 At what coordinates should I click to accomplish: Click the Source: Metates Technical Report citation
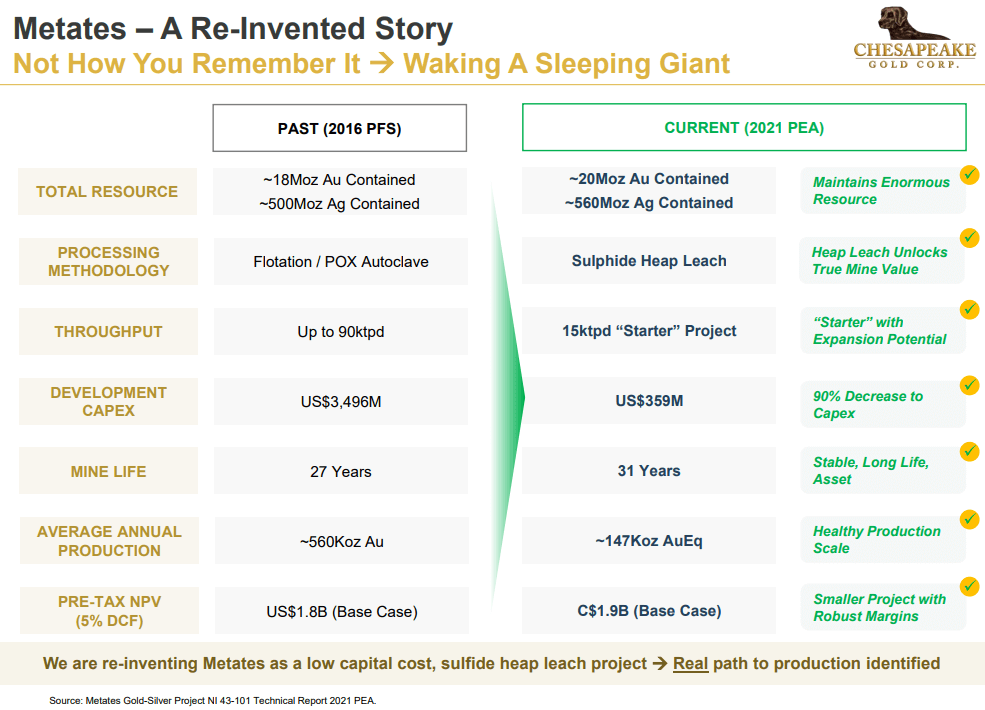[x=212, y=701]
